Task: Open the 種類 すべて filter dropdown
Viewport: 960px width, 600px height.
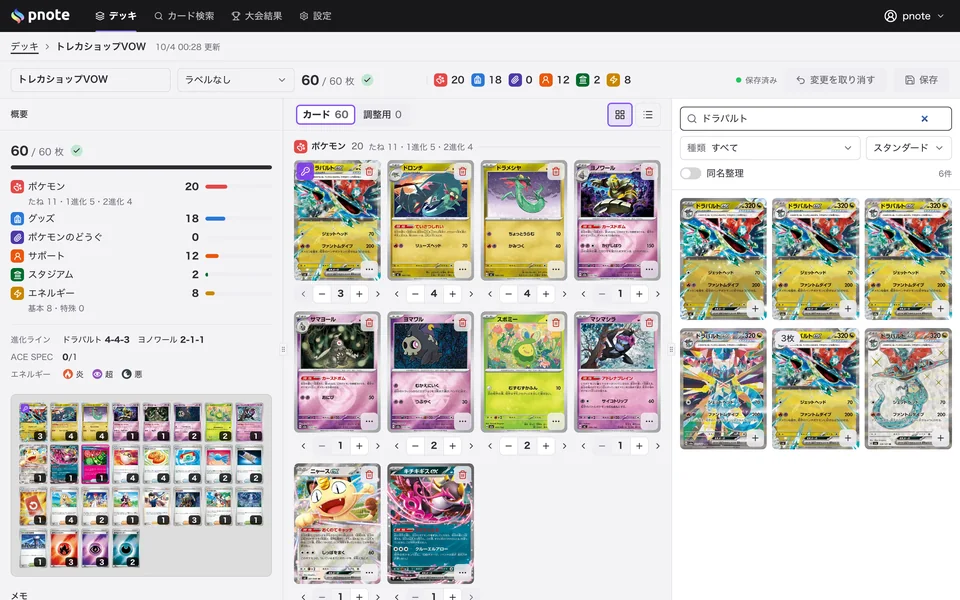Action: point(770,148)
